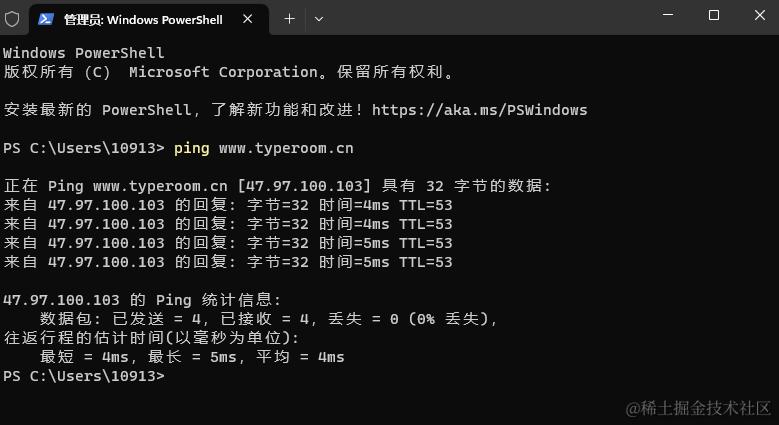Click the administrator shield icon in title bar
The width and height of the screenshot is (779, 425).
pos(12,18)
